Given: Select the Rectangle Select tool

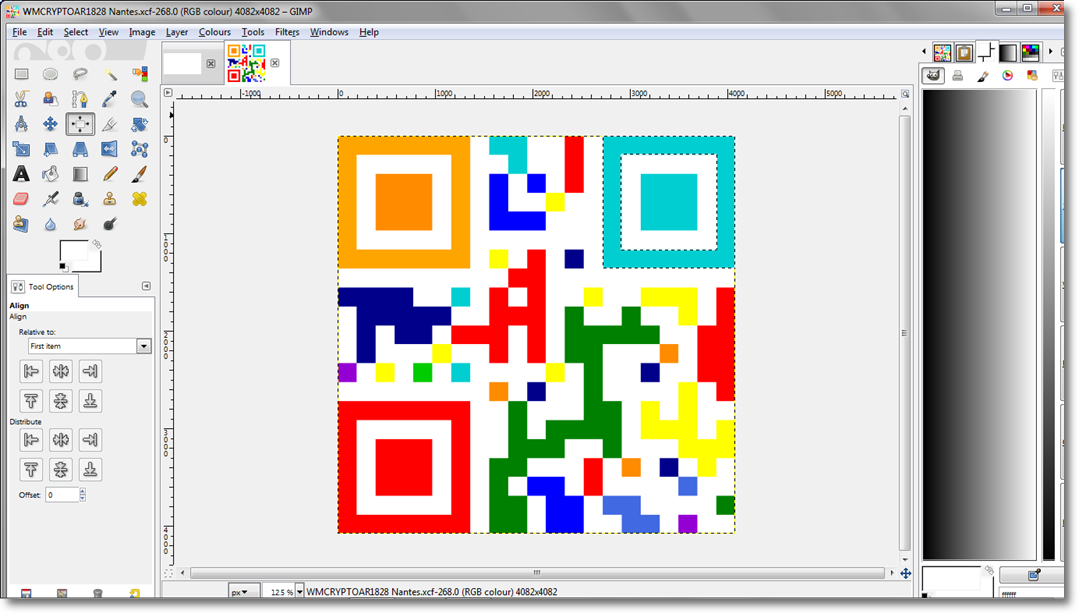Looking at the screenshot, I should pos(21,74).
